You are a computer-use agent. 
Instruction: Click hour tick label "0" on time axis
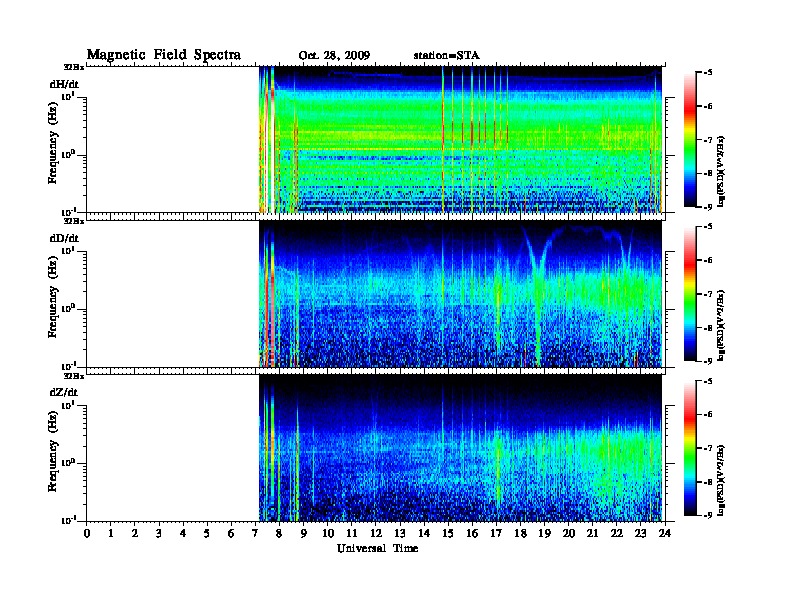tap(87, 534)
